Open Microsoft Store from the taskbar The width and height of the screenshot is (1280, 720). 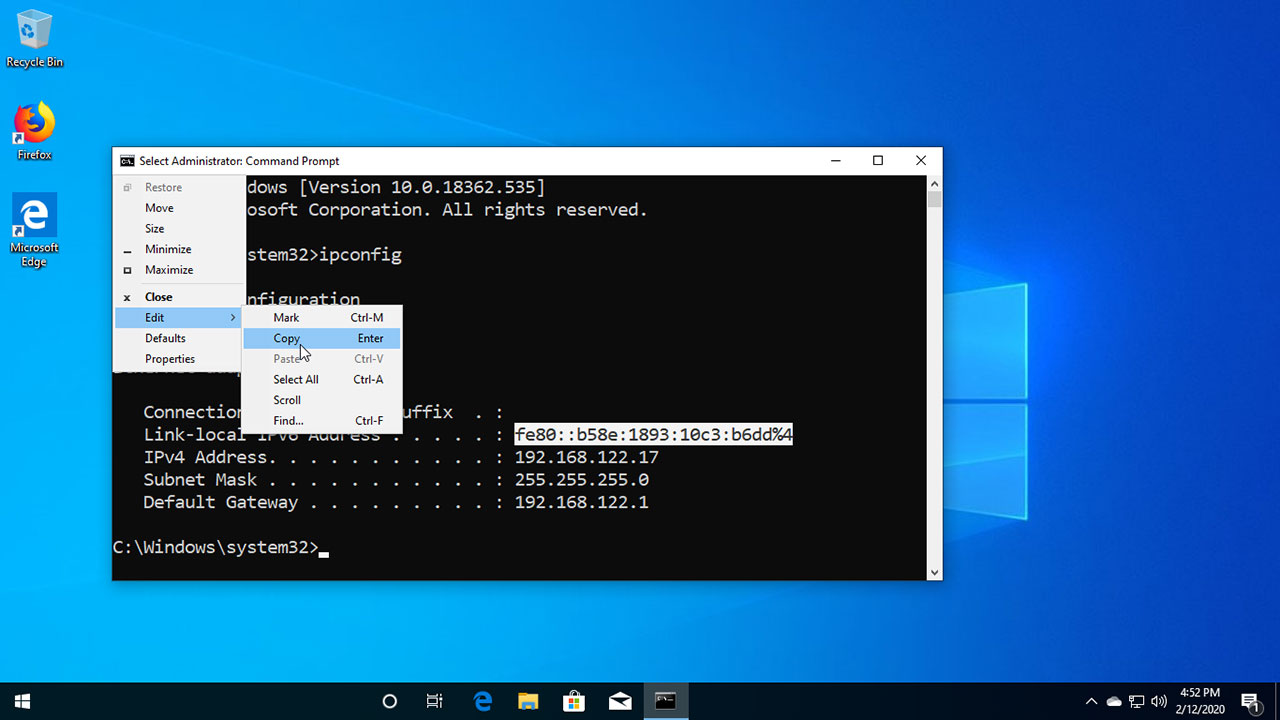[574, 701]
